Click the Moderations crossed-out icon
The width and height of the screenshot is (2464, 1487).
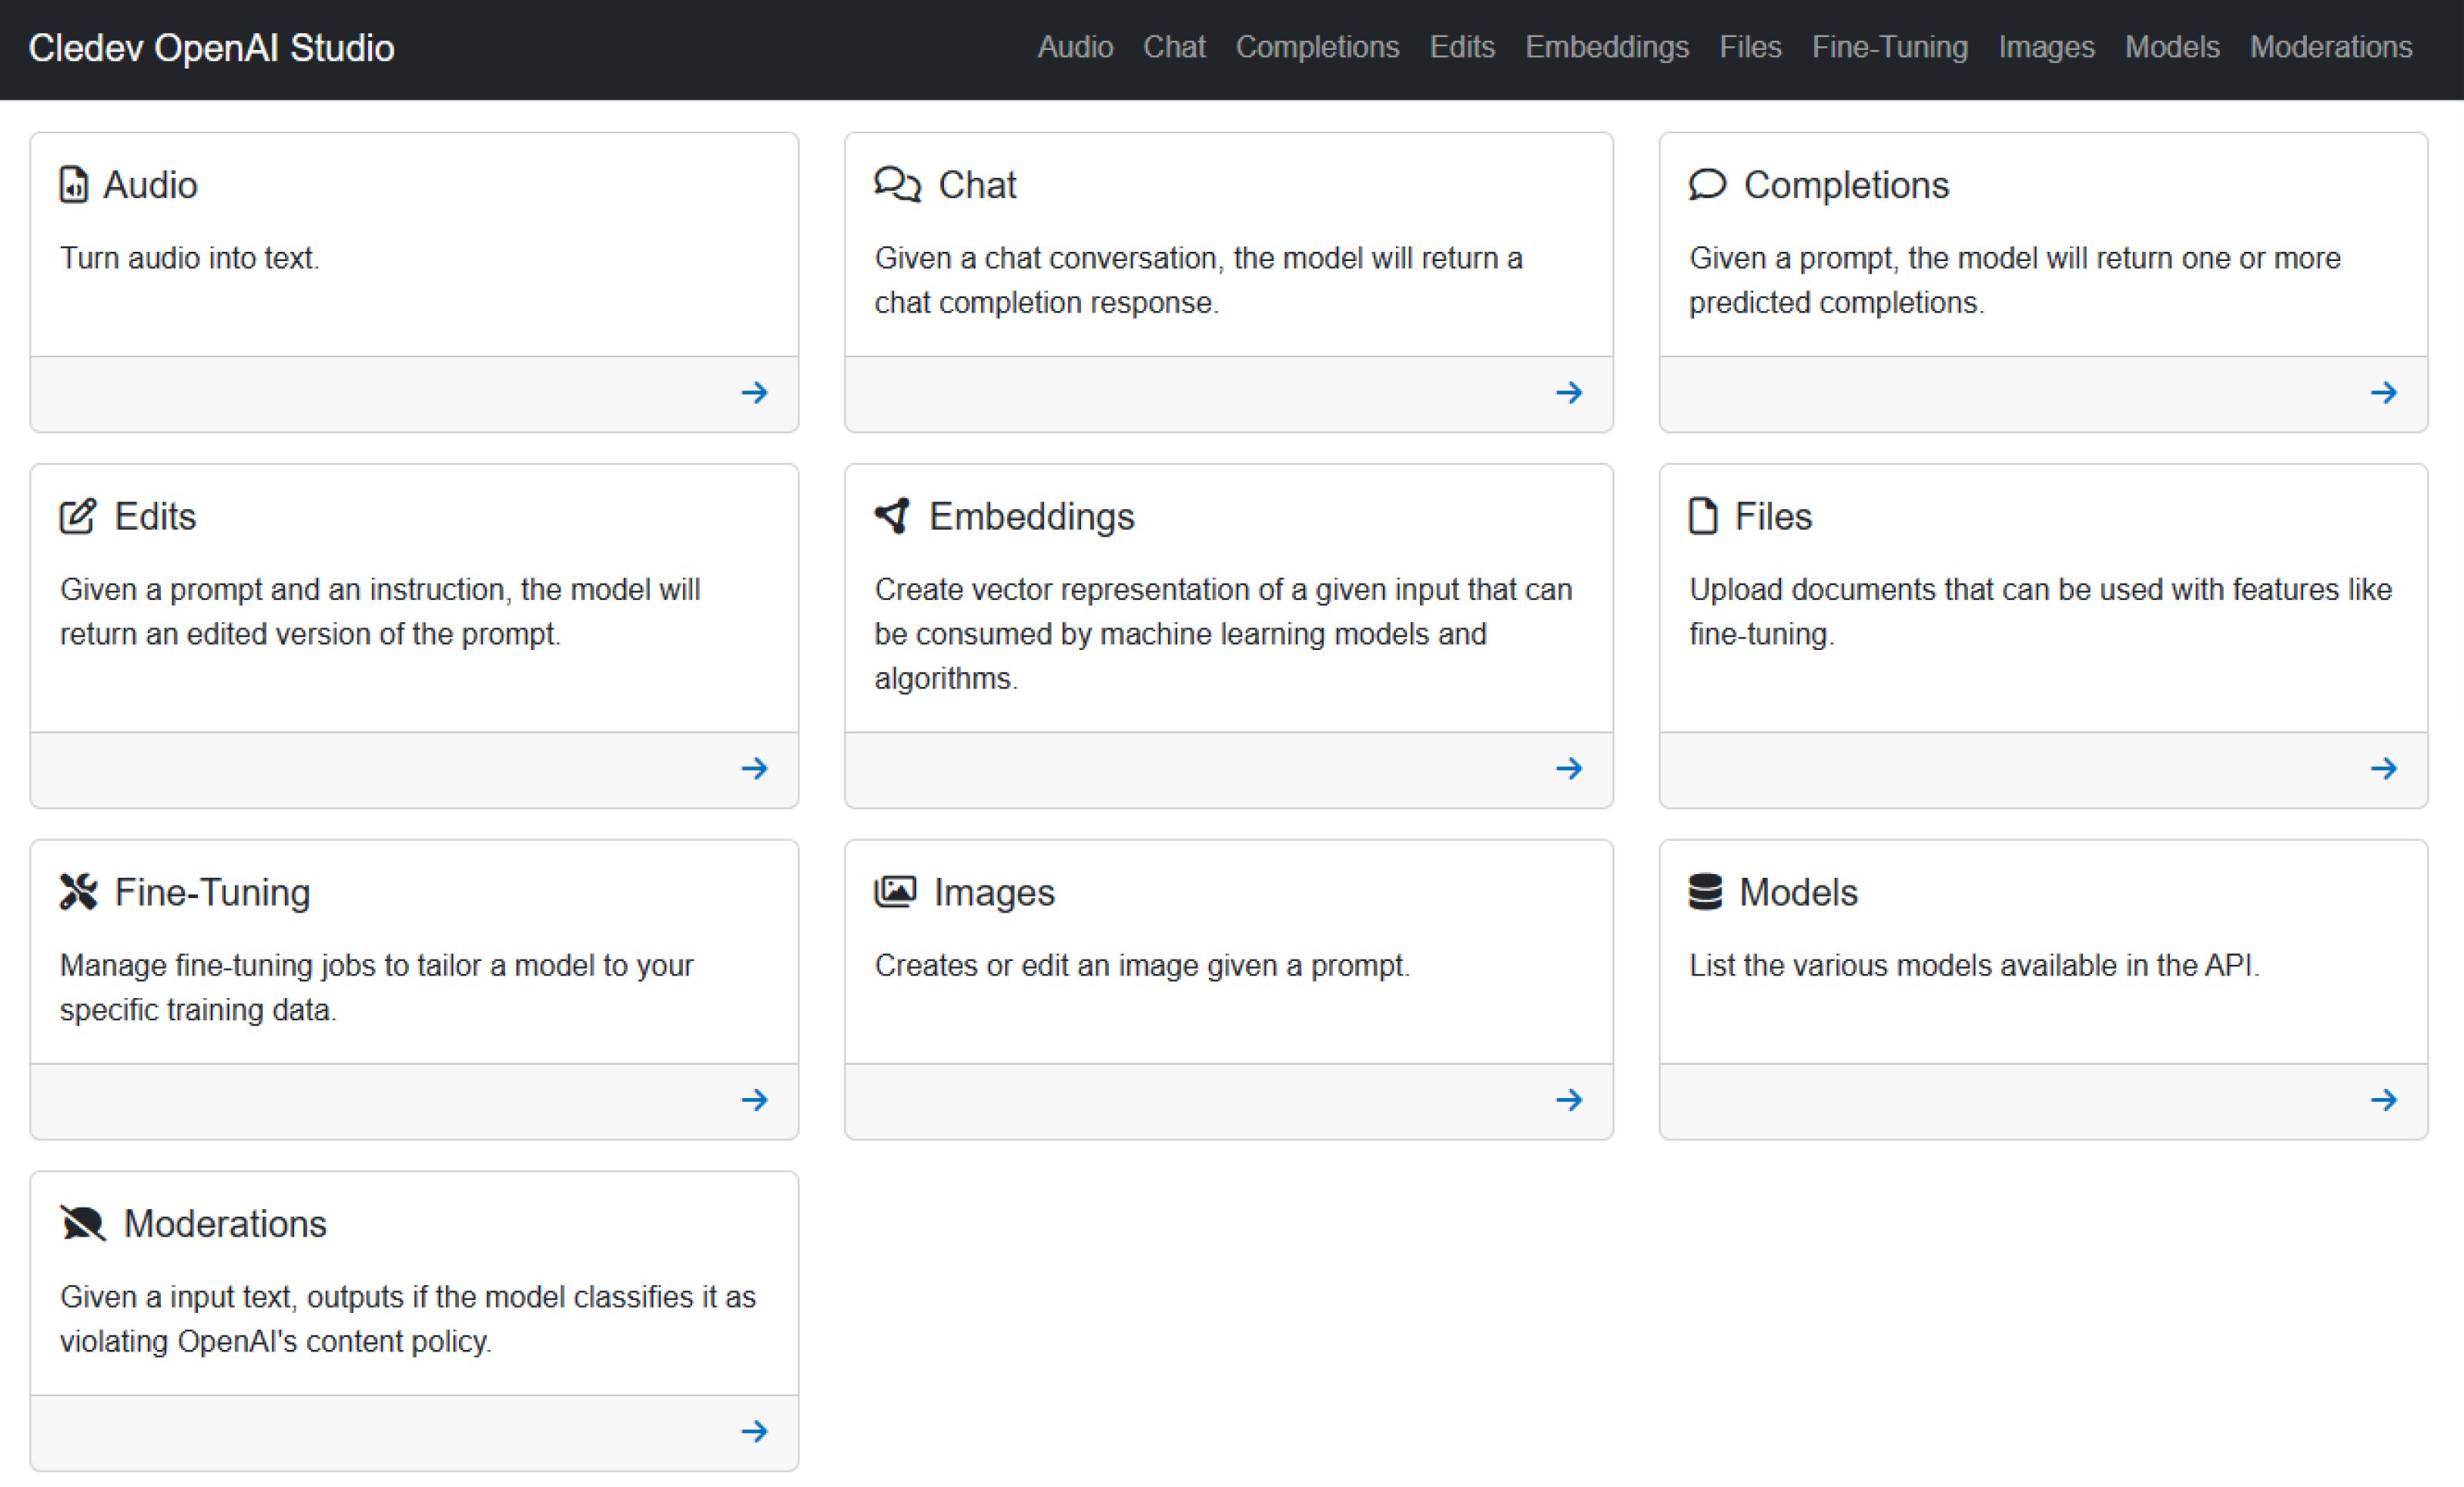pyautogui.click(x=84, y=1222)
